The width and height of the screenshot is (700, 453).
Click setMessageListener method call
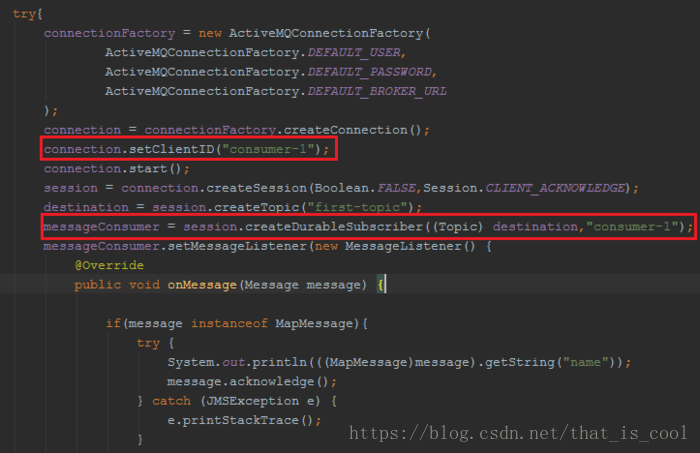(237, 246)
